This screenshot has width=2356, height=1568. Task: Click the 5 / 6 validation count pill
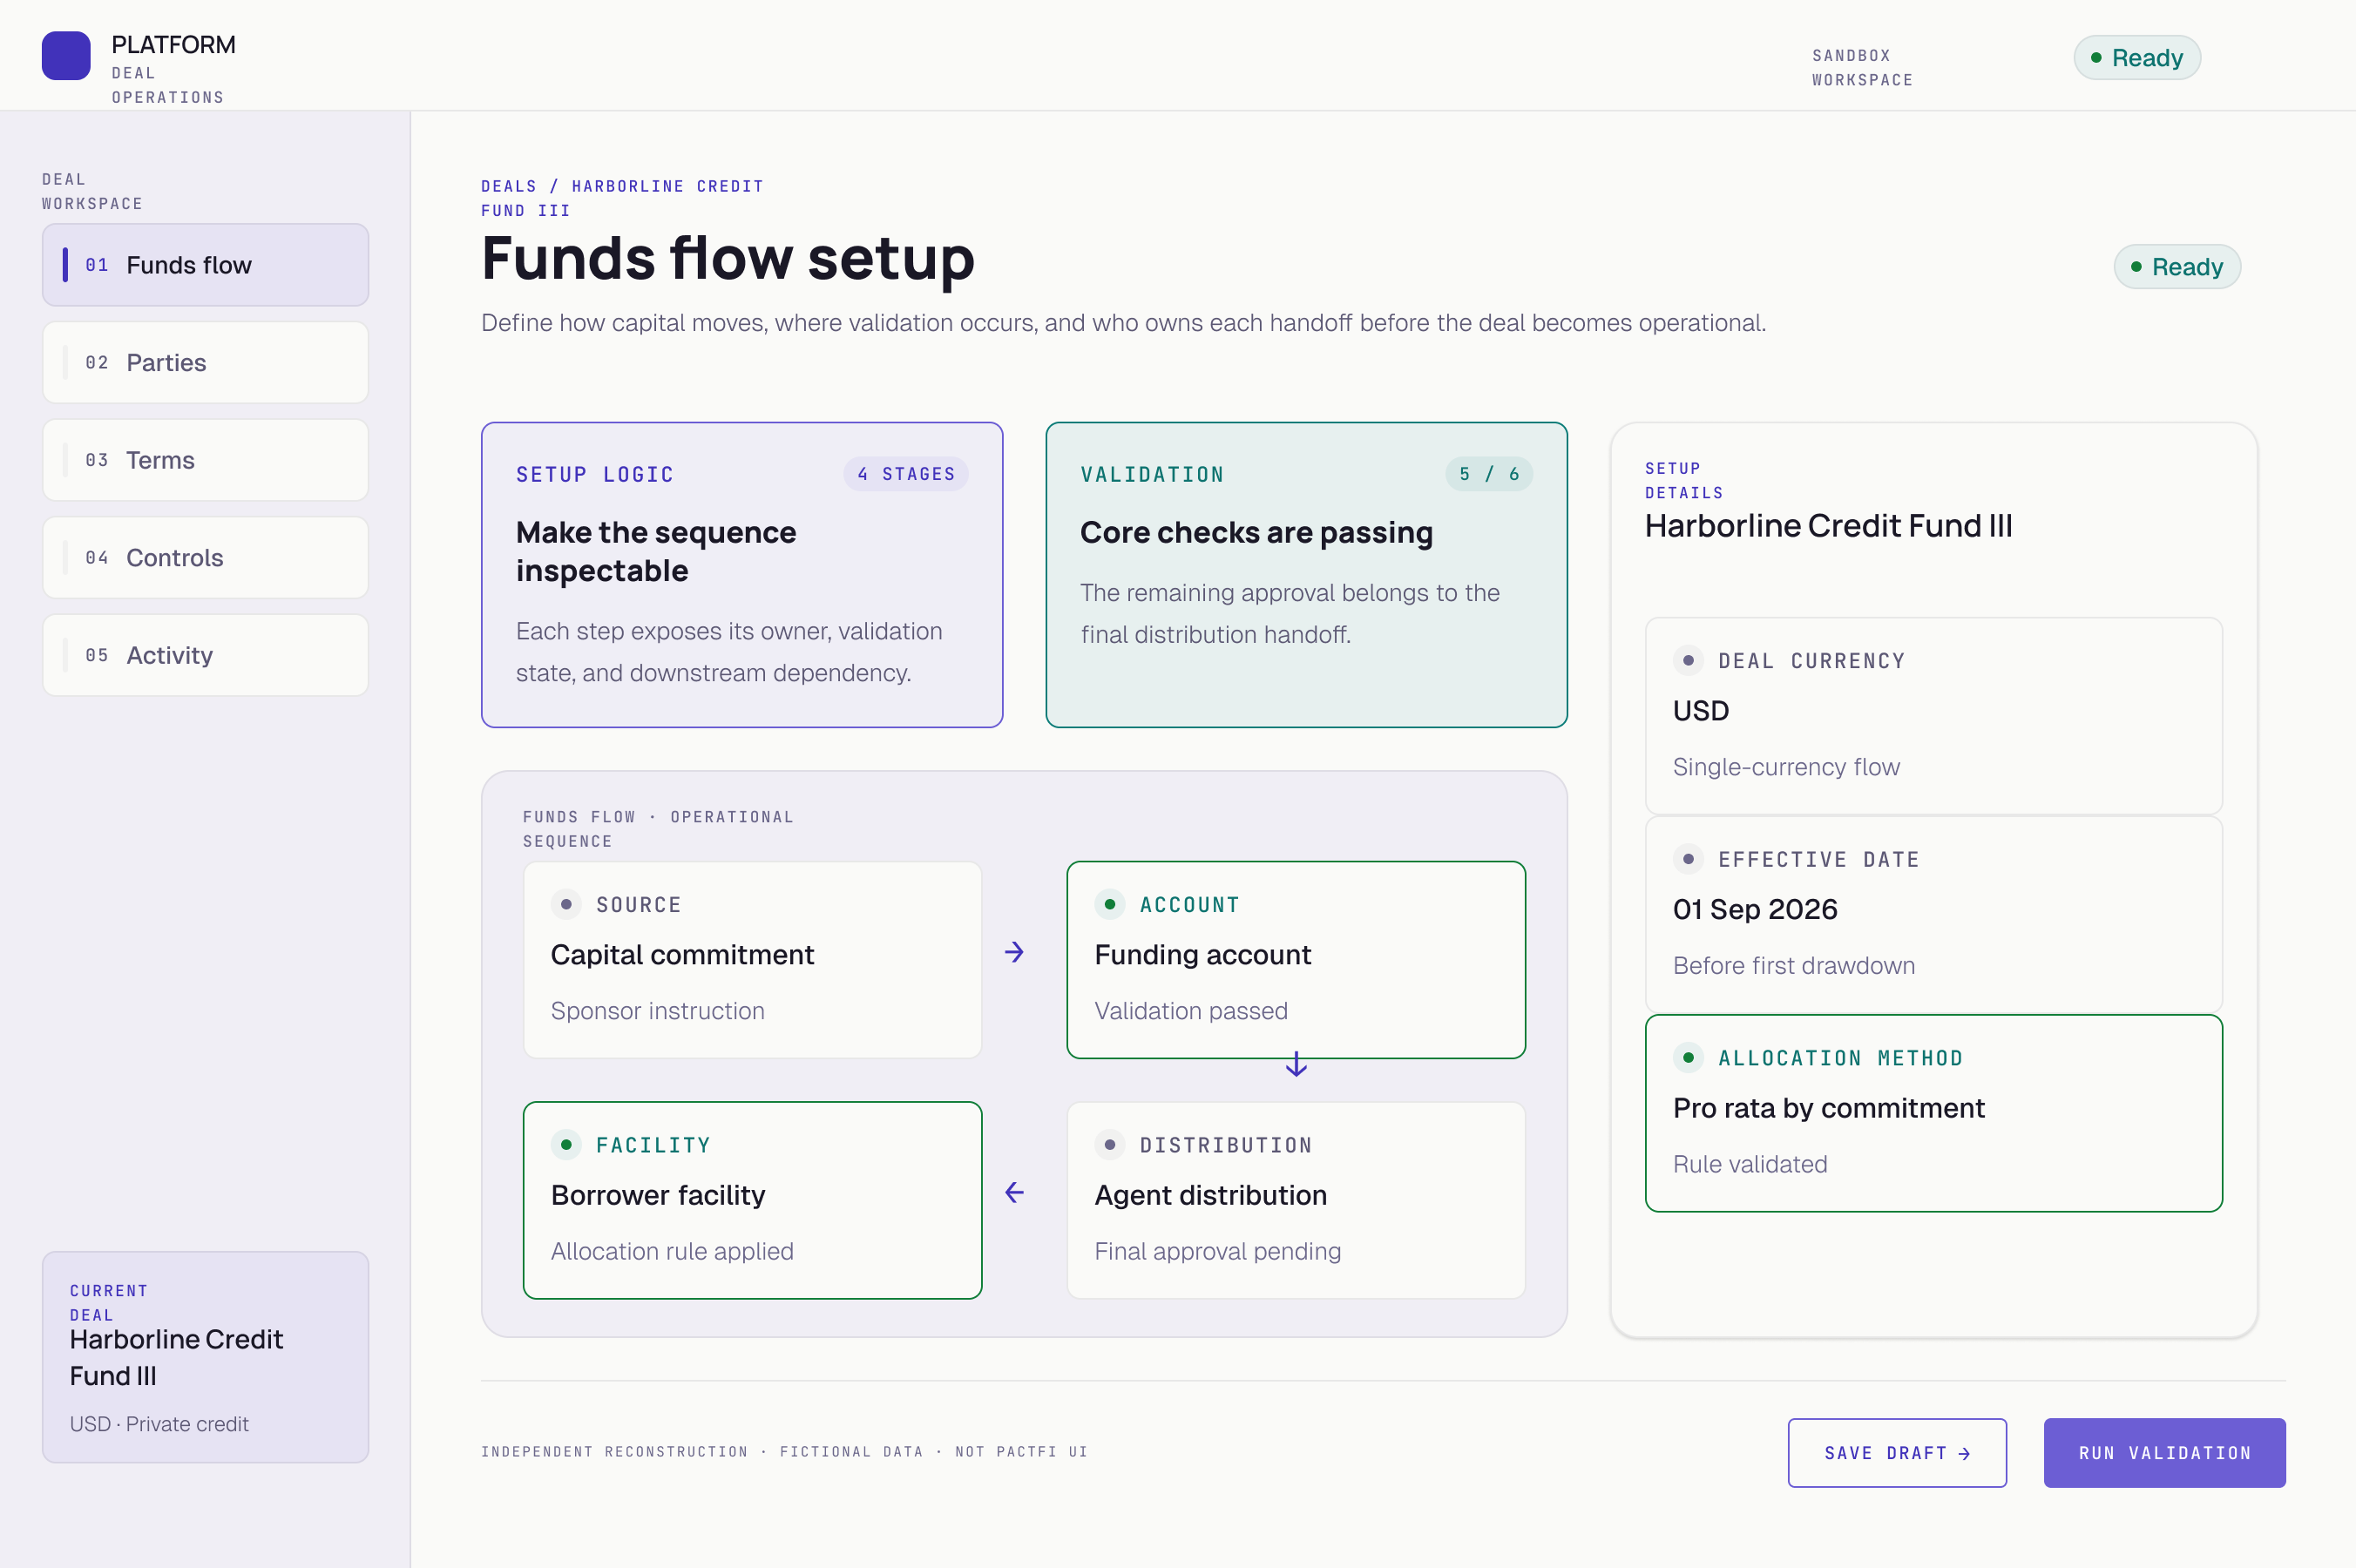coord(1489,474)
